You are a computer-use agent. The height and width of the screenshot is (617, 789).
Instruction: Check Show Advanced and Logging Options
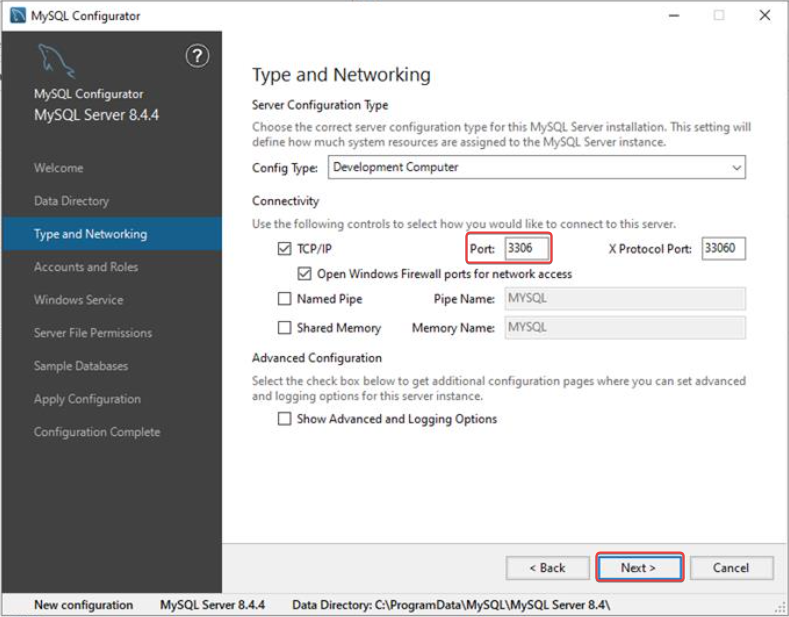(x=283, y=419)
